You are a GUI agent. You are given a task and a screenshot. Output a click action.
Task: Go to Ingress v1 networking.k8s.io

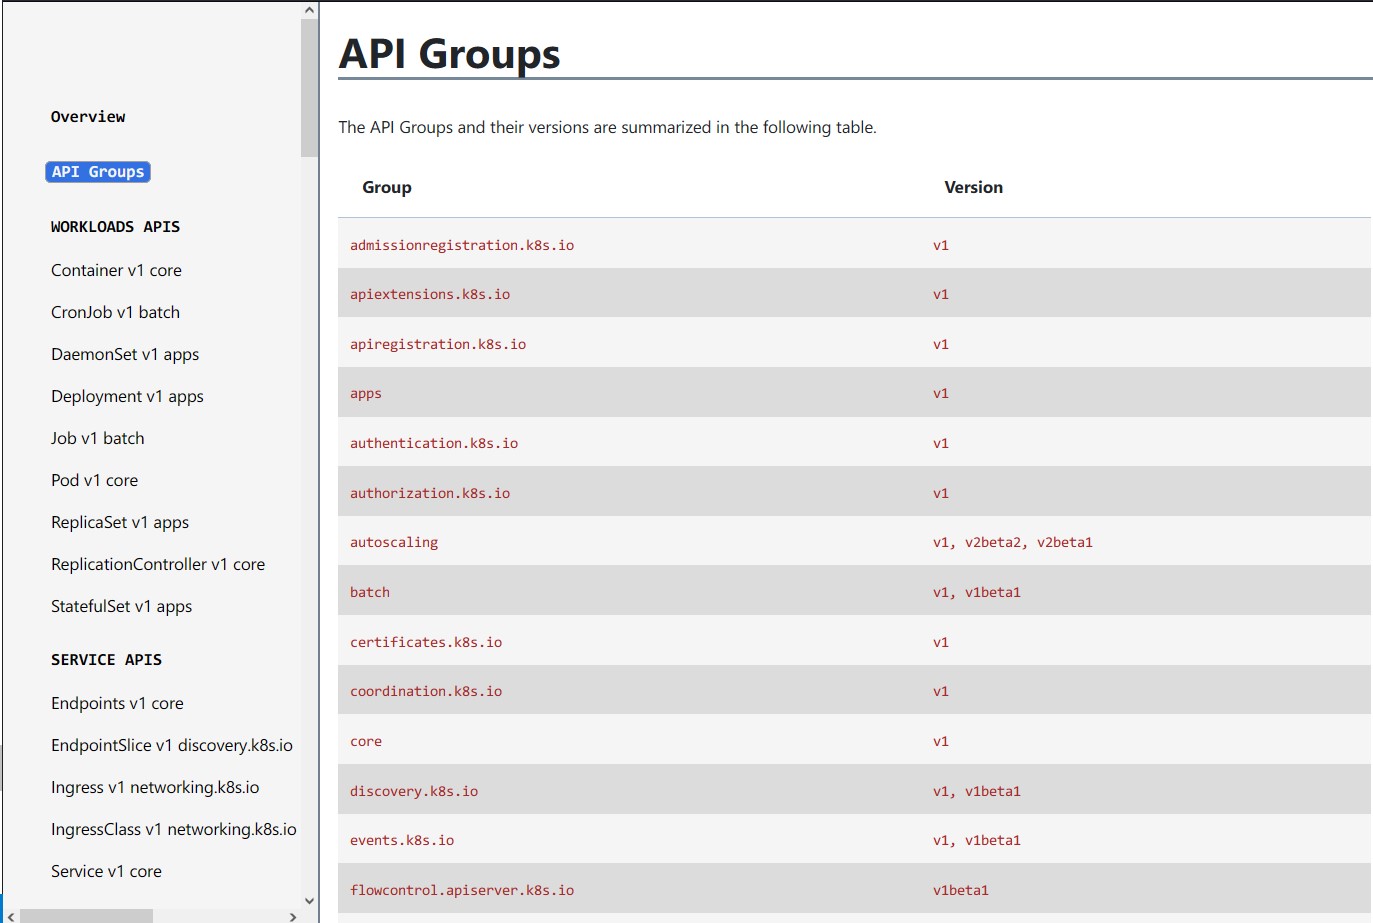point(155,787)
